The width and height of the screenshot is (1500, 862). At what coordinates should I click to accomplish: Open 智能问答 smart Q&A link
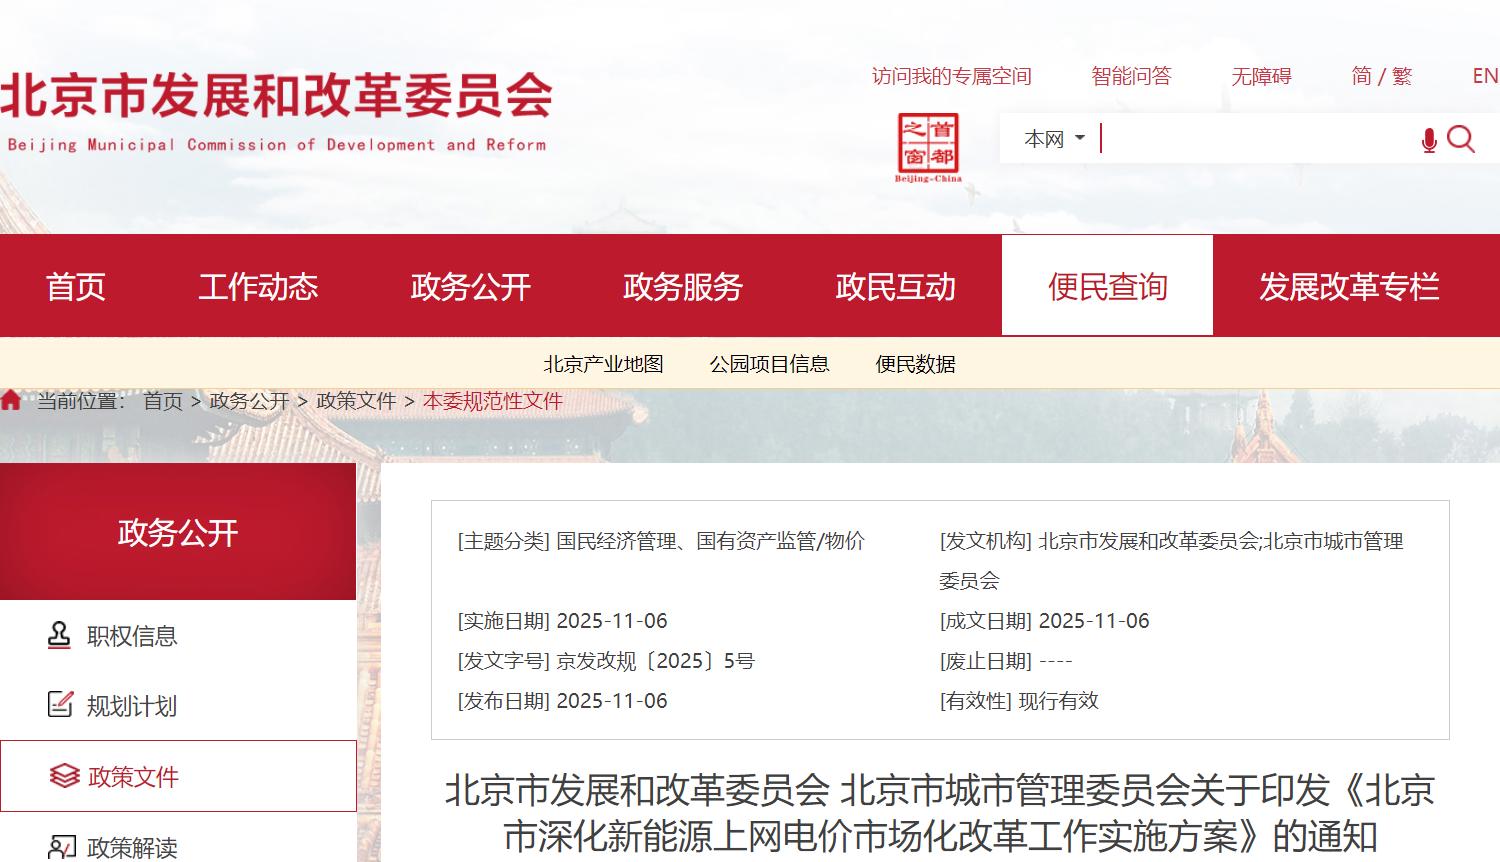(1131, 76)
